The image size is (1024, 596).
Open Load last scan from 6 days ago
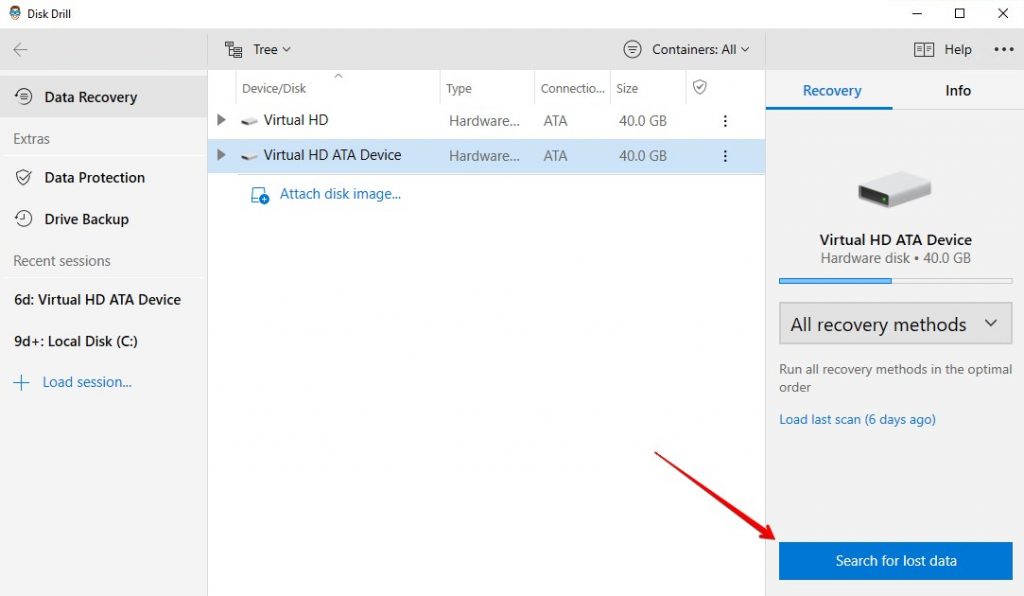tap(857, 419)
